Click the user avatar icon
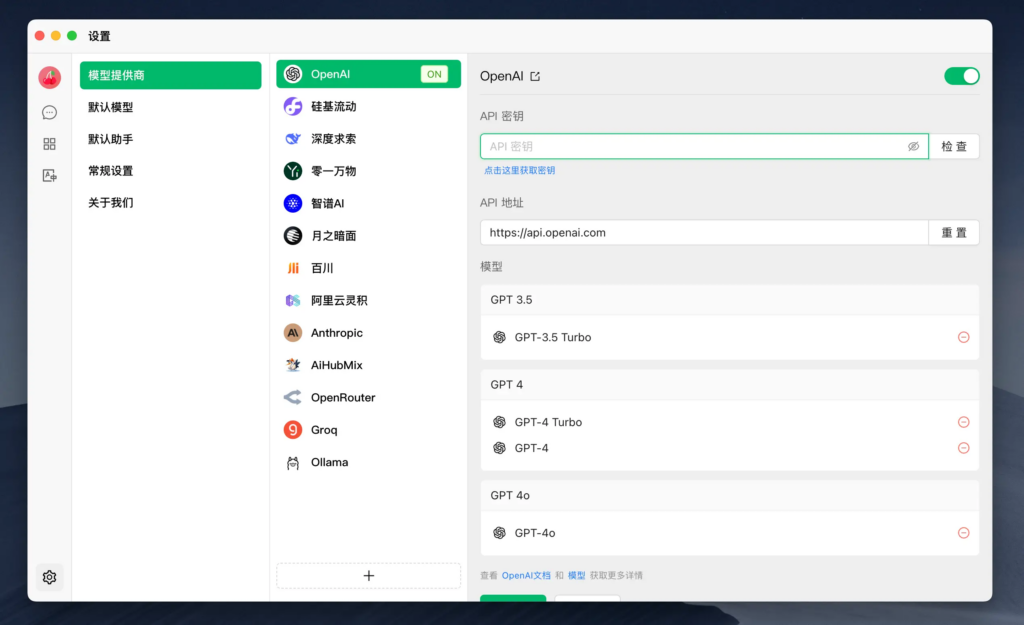This screenshot has height=625, width=1024. pyautogui.click(x=49, y=78)
